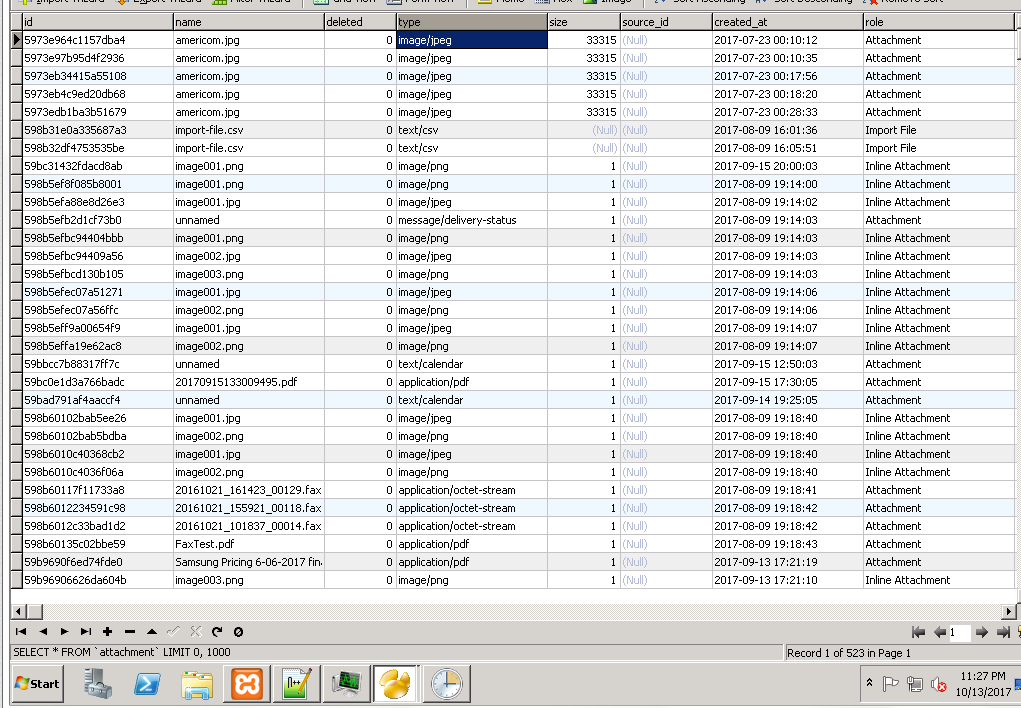Click the delete record minus icon
Viewport: 1021px width, 708px height.
[129, 632]
